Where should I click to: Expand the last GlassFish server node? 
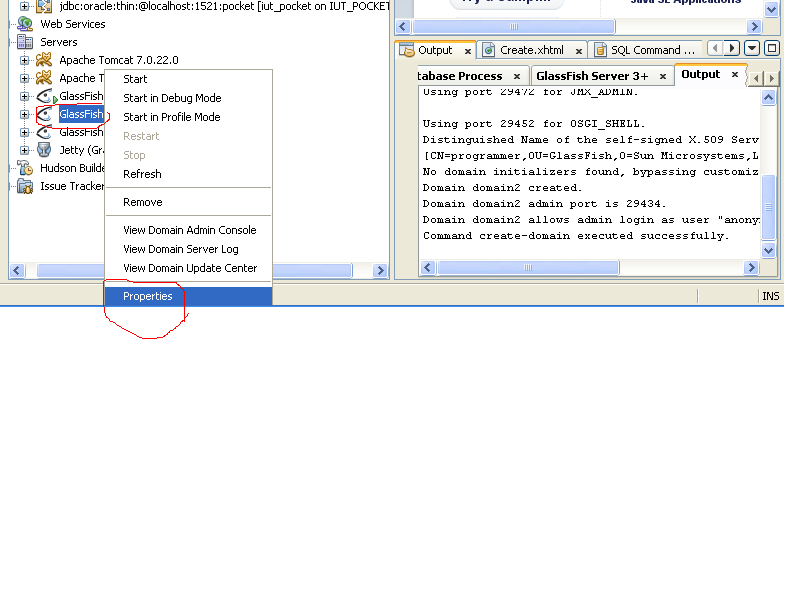click(24, 133)
